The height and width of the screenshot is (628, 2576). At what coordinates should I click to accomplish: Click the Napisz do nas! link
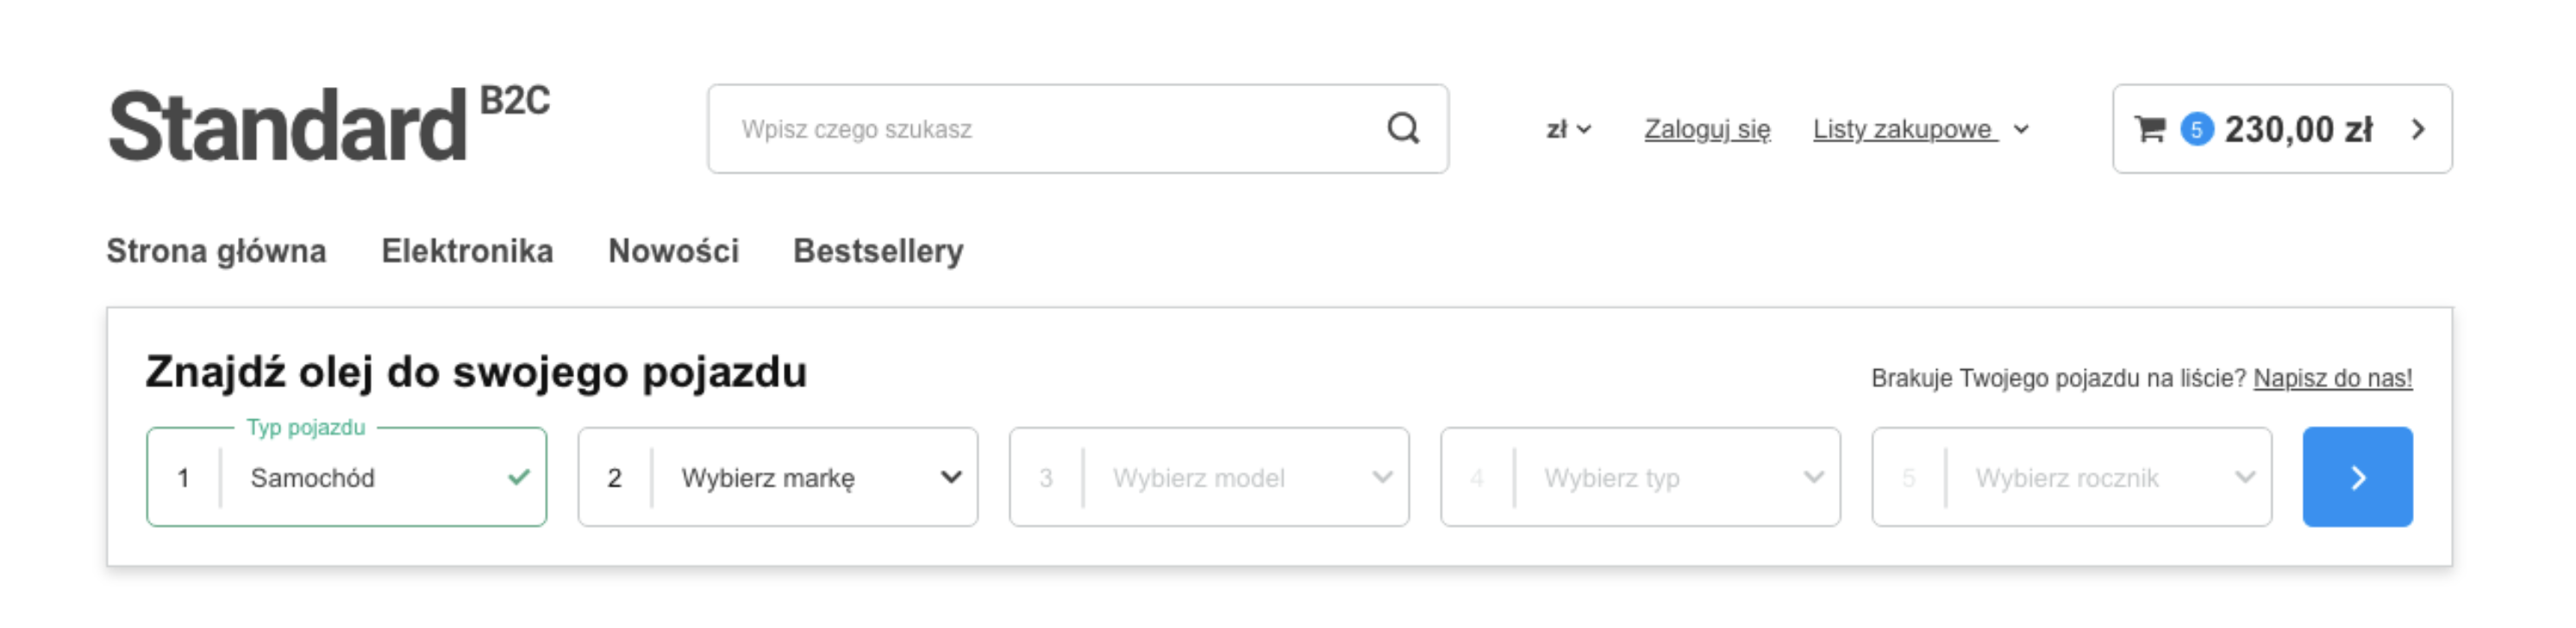point(2332,378)
